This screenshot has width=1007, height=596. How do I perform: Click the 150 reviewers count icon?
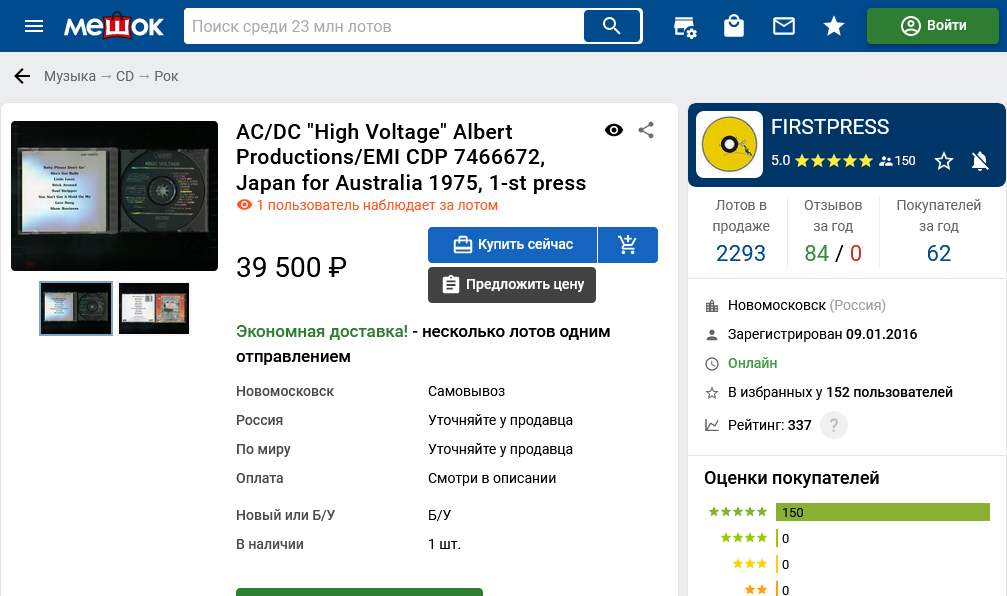pos(897,161)
